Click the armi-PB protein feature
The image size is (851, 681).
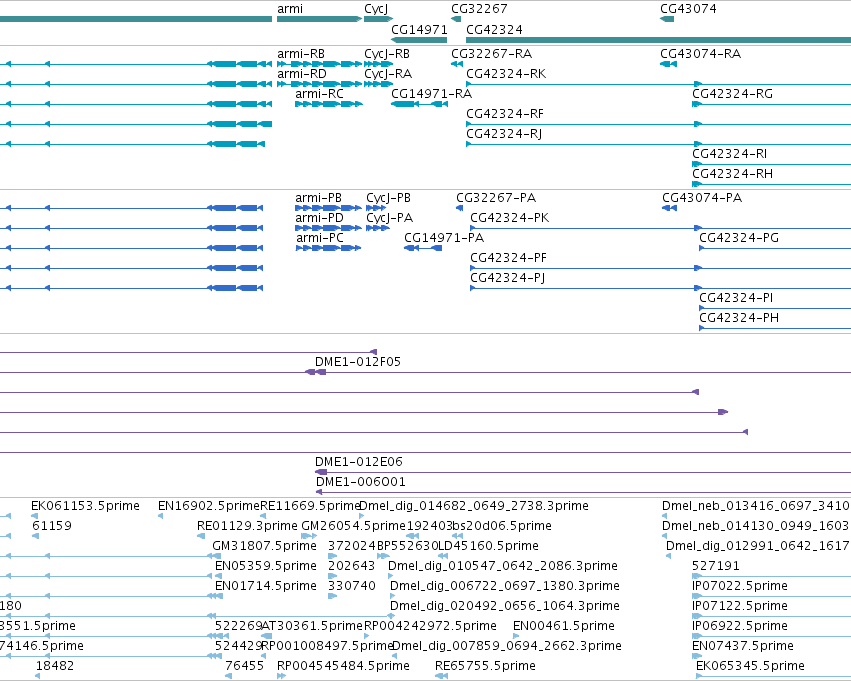click(x=328, y=208)
